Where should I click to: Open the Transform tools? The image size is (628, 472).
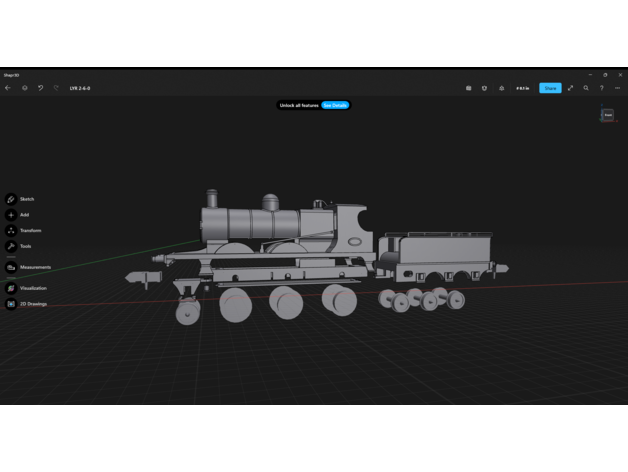point(11,231)
